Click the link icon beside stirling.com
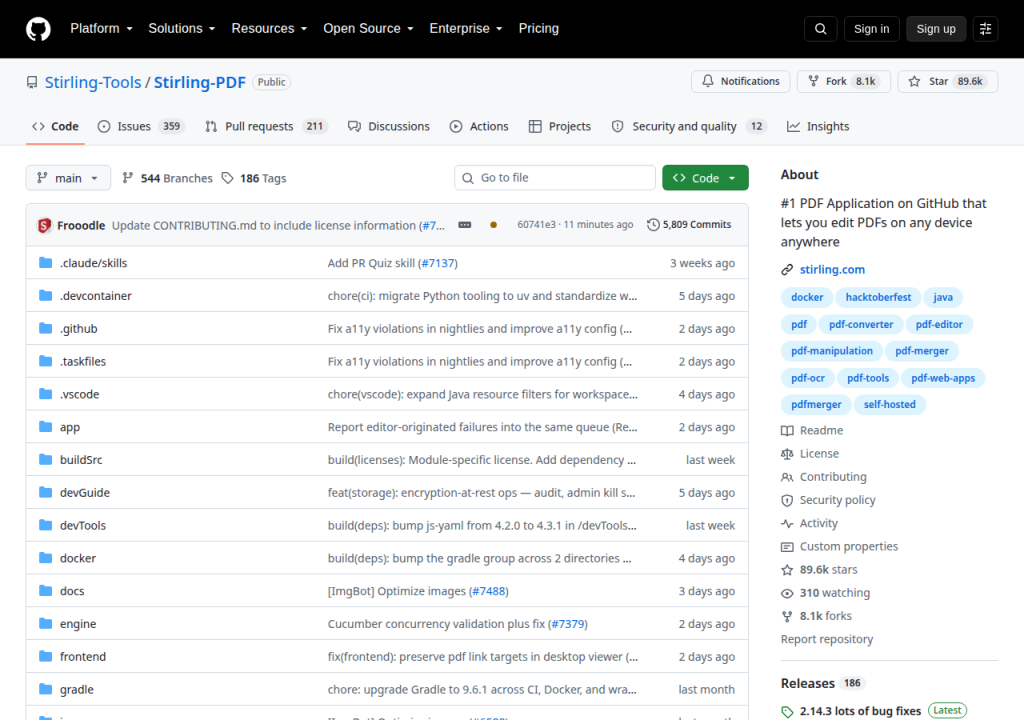This screenshot has height=720, width=1024. point(787,270)
